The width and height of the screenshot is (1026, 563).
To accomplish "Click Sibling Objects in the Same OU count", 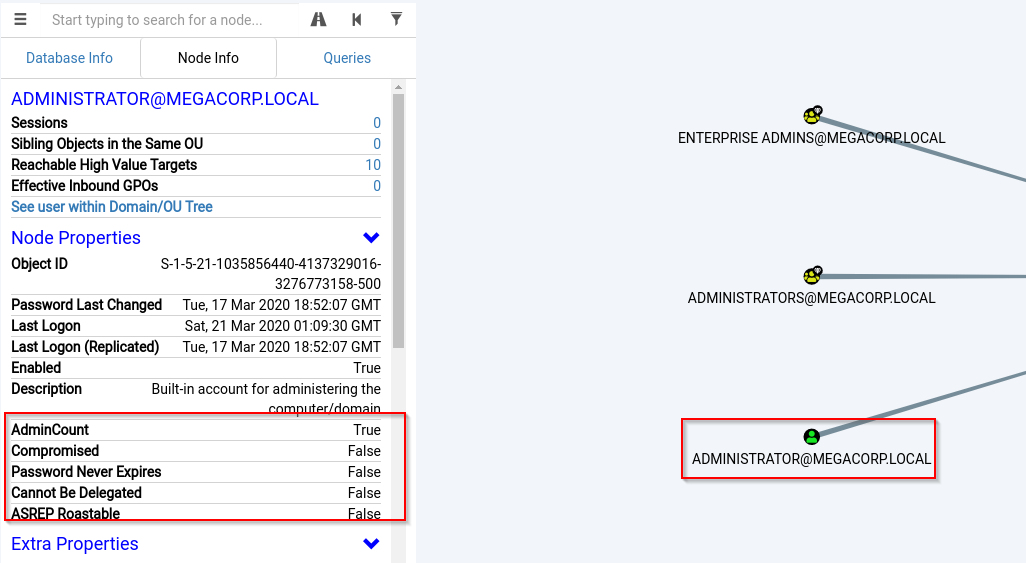I will pos(377,144).
